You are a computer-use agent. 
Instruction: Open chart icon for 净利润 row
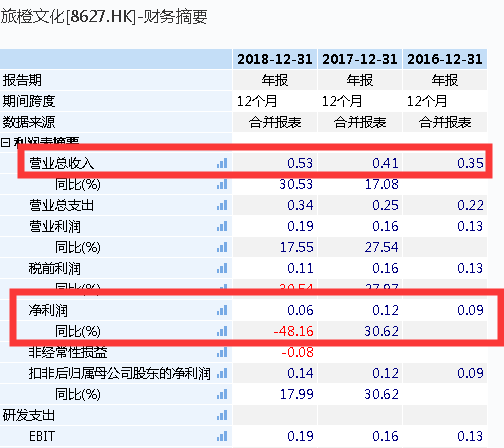[222, 310]
